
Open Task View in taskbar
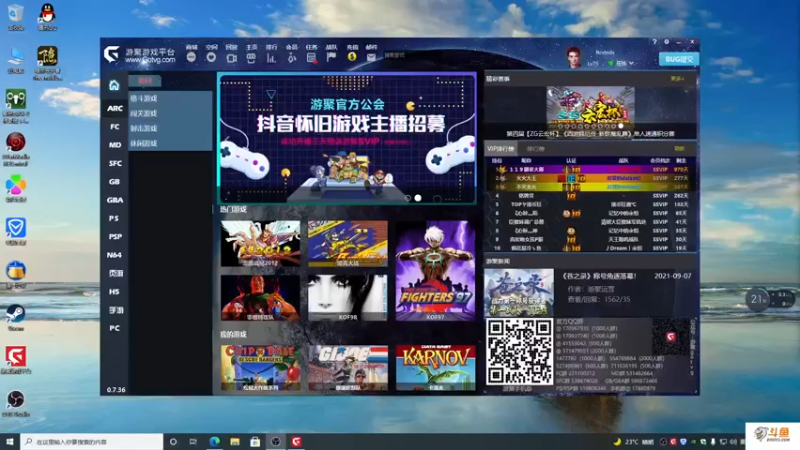(x=193, y=441)
